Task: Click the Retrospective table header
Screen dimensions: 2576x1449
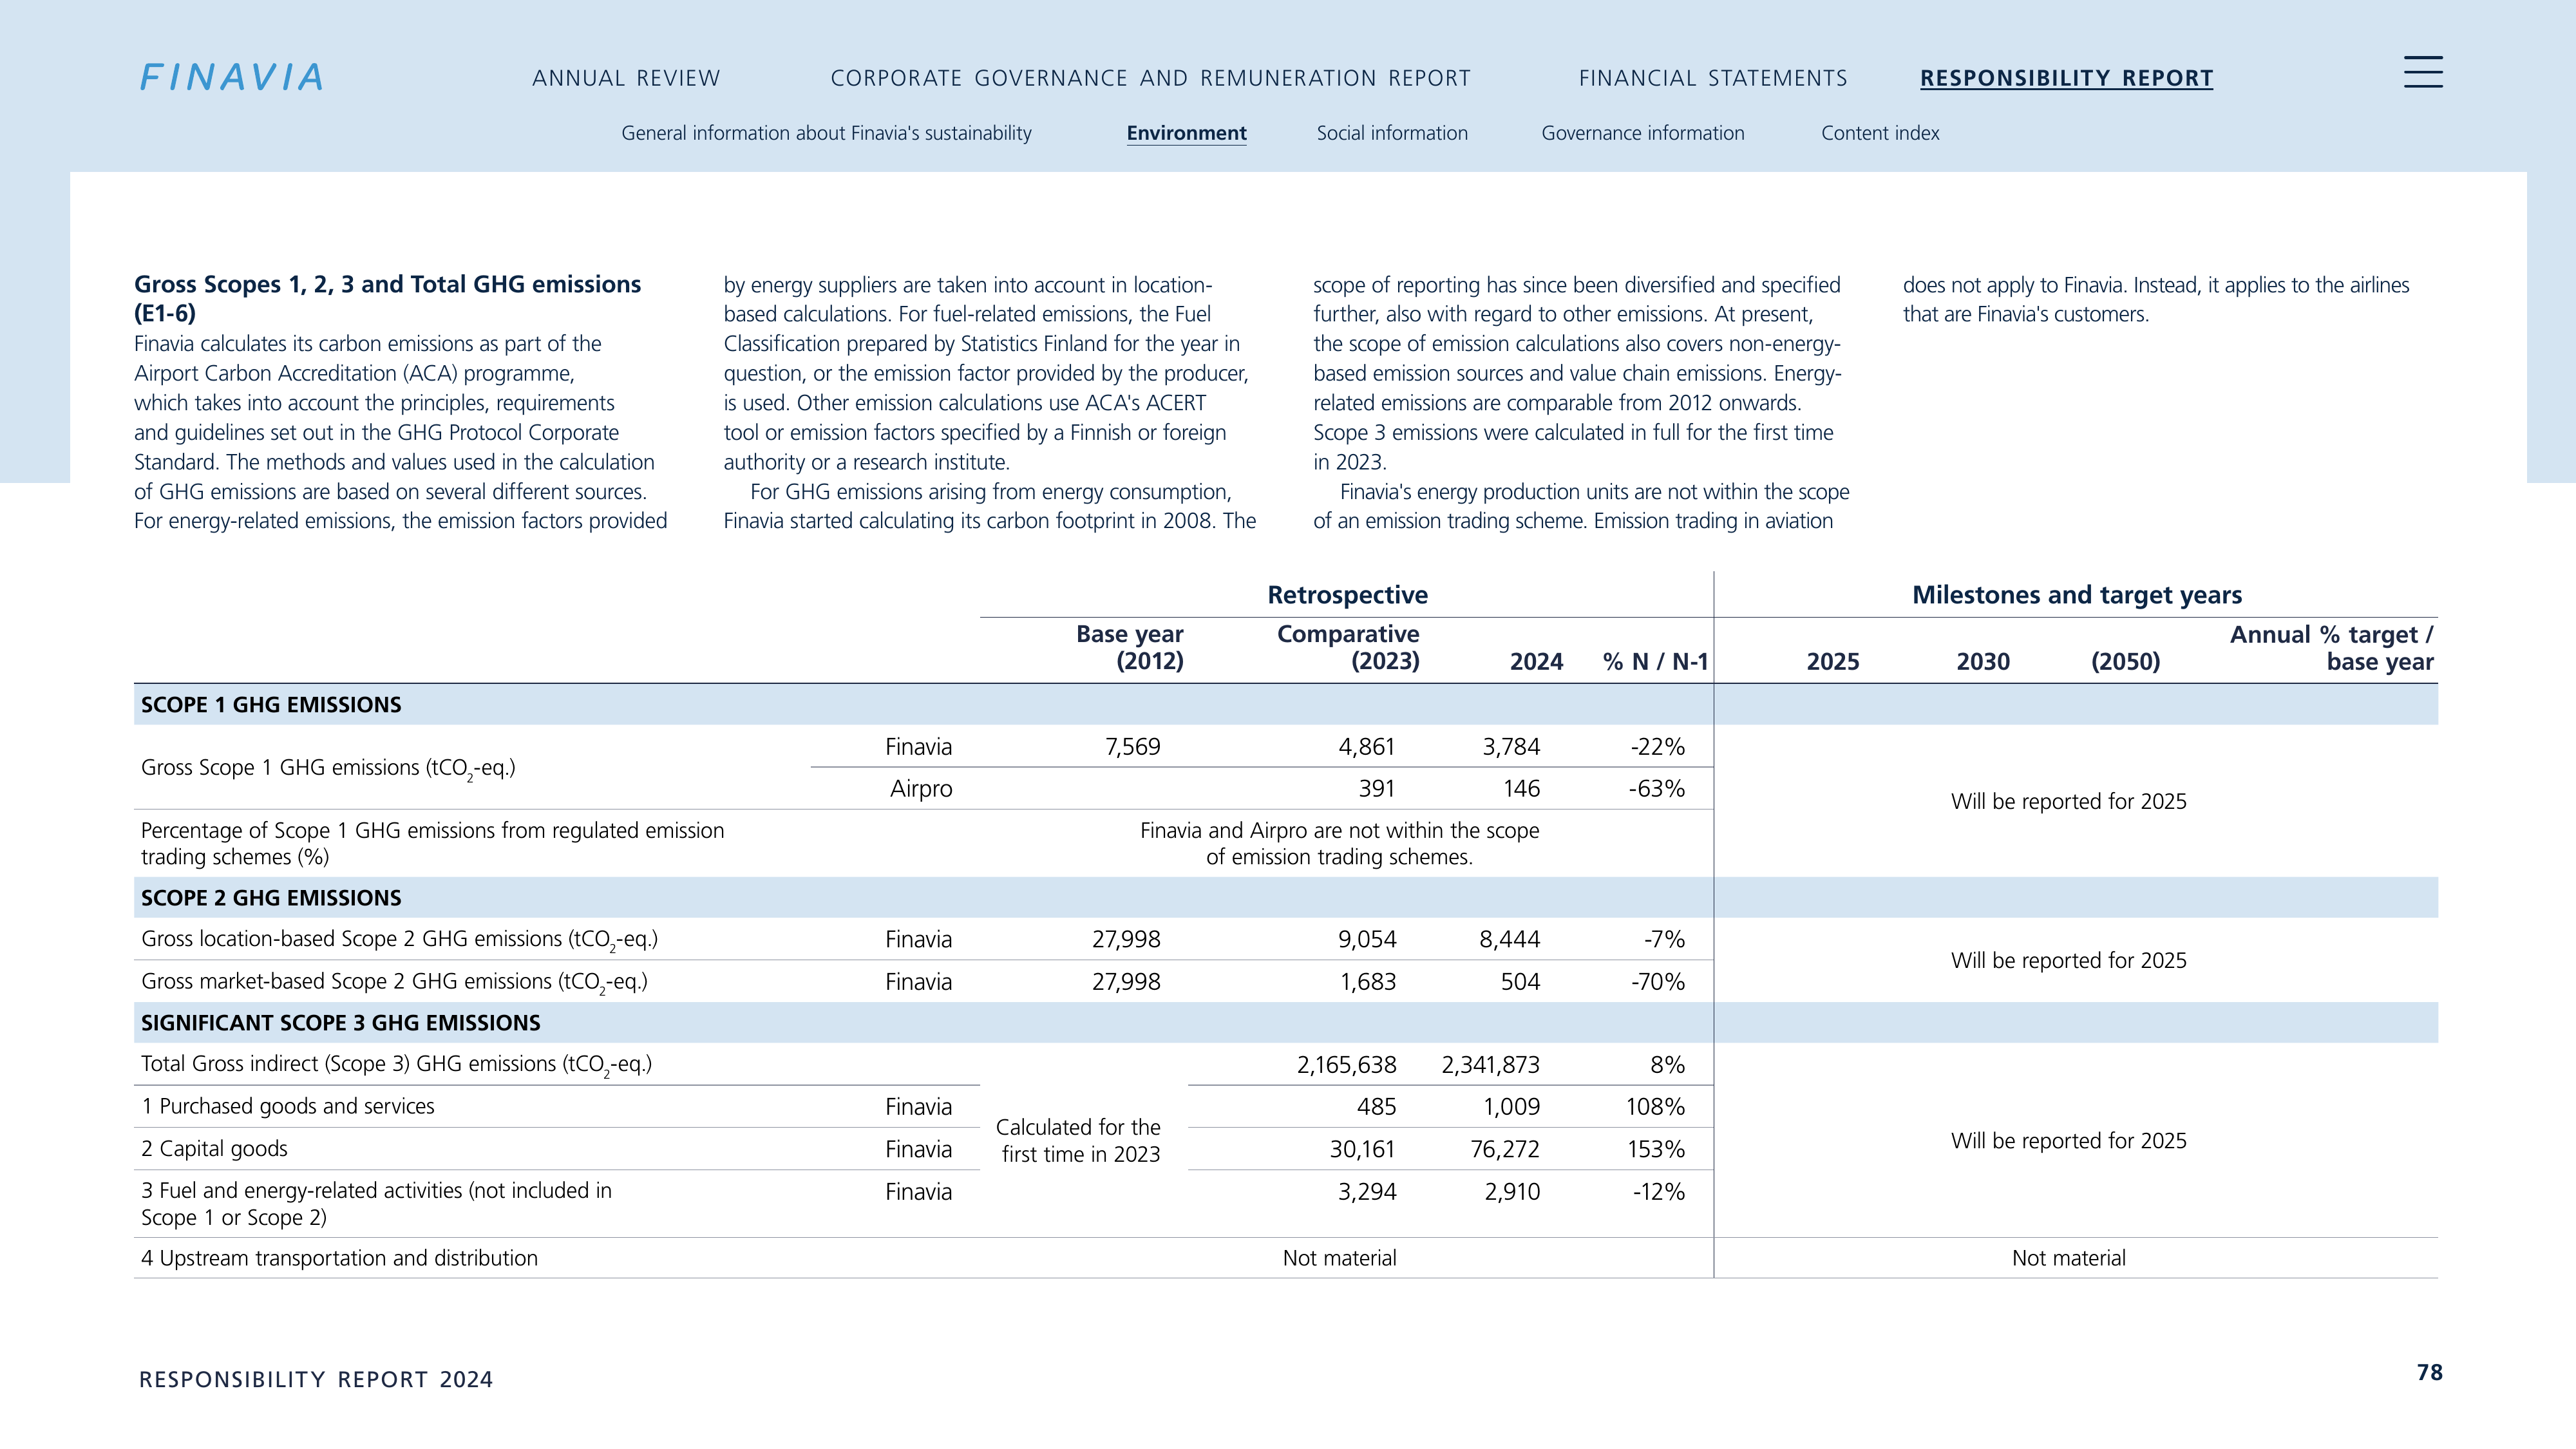Action: [x=1347, y=595]
